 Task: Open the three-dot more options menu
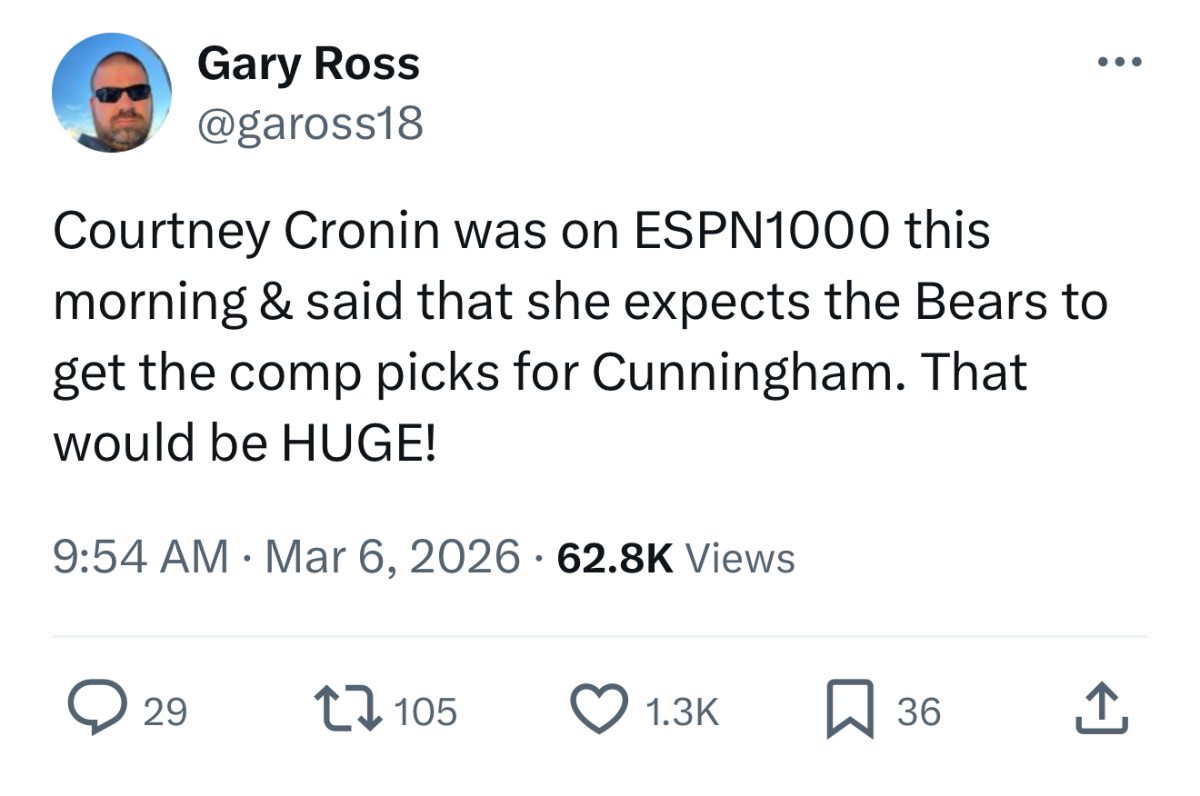click(1119, 63)
